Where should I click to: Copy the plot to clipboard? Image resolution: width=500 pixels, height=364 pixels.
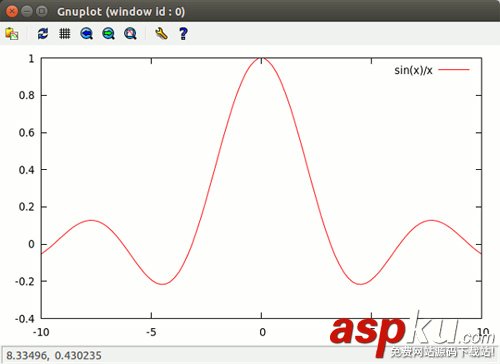[12, 34]
